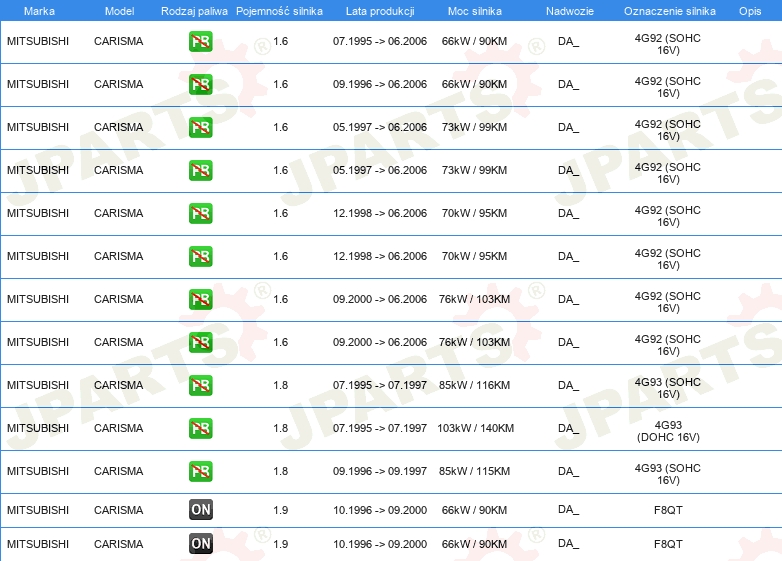Click CARISMA in the 103kW / 140KM row
This screenshot has height=561, width=782.
tap(119, 428)
